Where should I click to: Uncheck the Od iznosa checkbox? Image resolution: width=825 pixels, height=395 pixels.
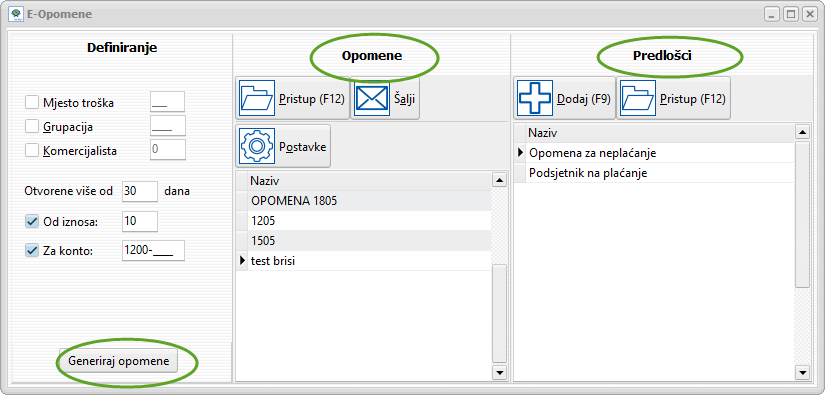pos(32,222)
